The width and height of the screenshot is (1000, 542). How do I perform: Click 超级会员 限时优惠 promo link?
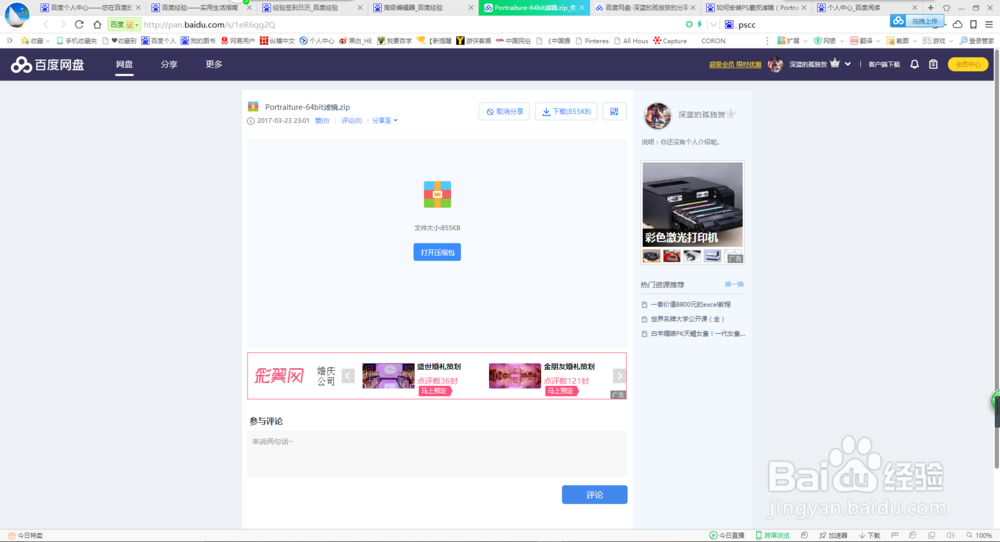(735, 64)
